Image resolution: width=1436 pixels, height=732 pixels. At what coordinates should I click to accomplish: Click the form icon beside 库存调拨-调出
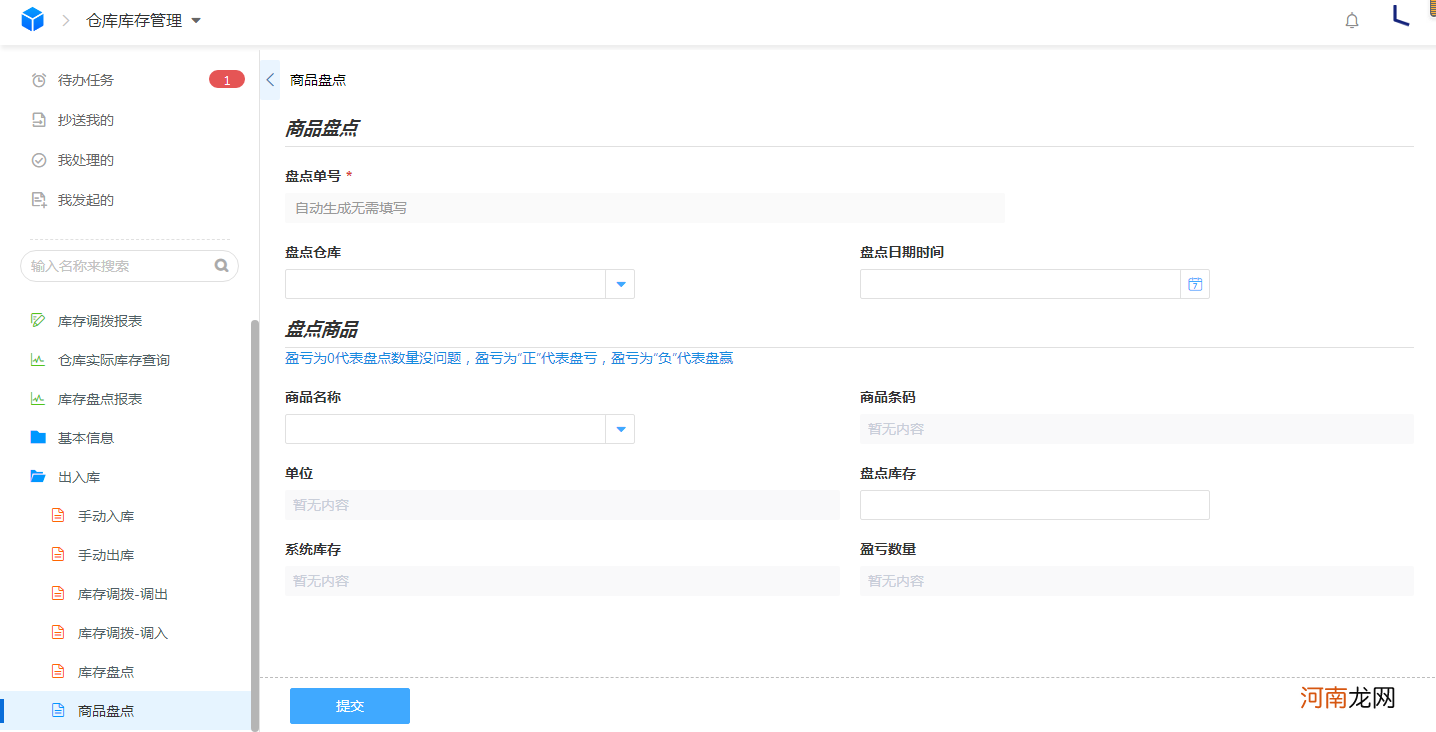click(58, 594)
